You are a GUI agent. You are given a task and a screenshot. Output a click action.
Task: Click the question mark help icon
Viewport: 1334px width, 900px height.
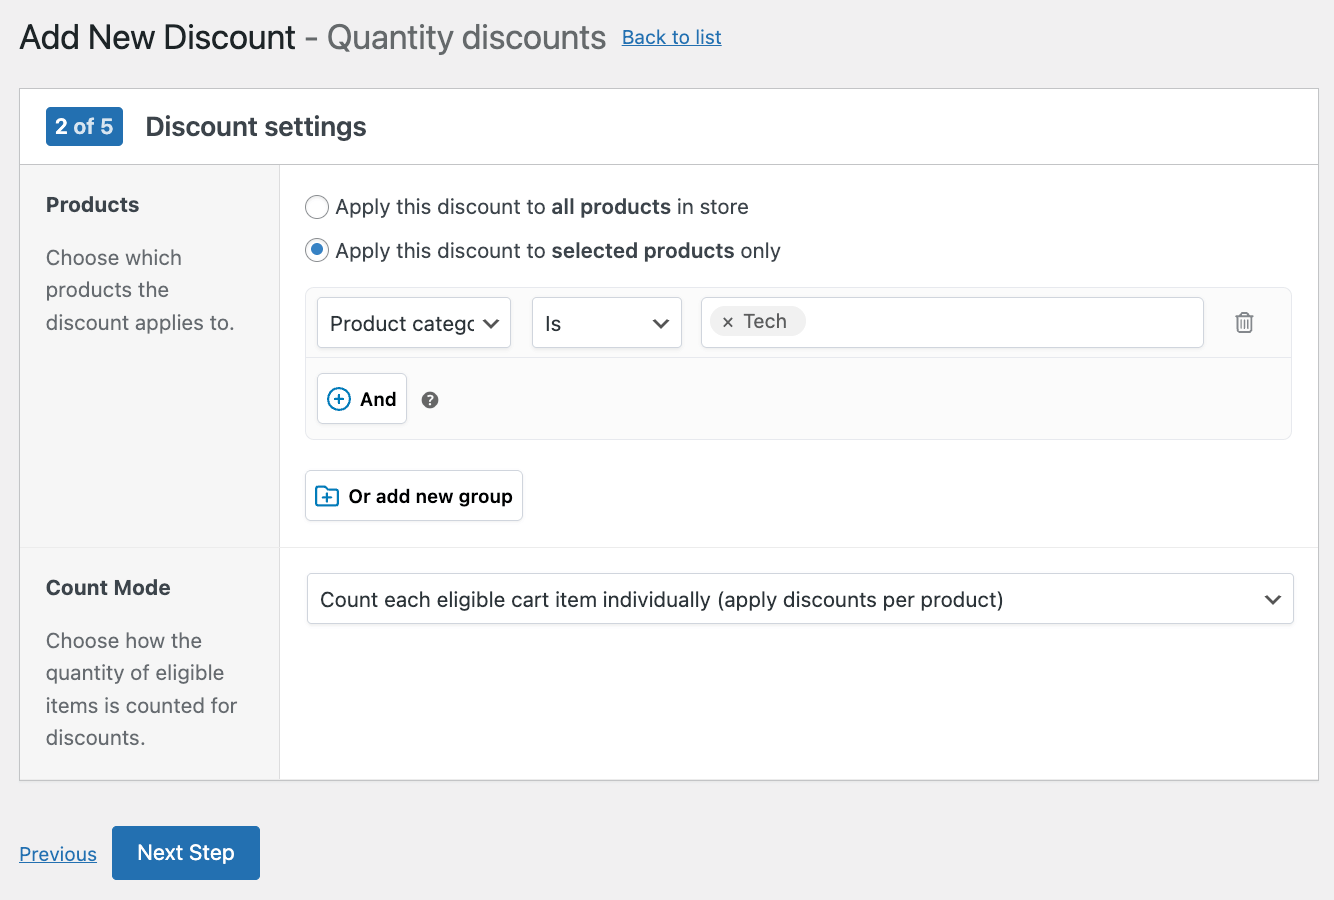coord(430,399)
